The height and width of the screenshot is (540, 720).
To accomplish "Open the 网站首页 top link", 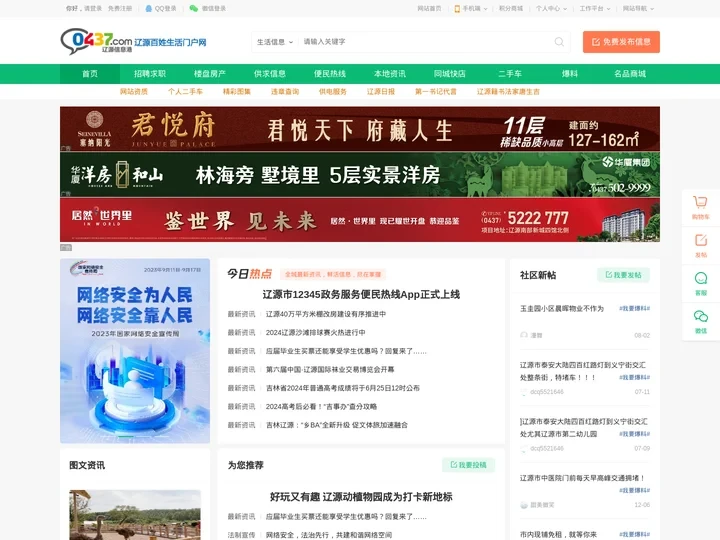I will click(429, 8).
